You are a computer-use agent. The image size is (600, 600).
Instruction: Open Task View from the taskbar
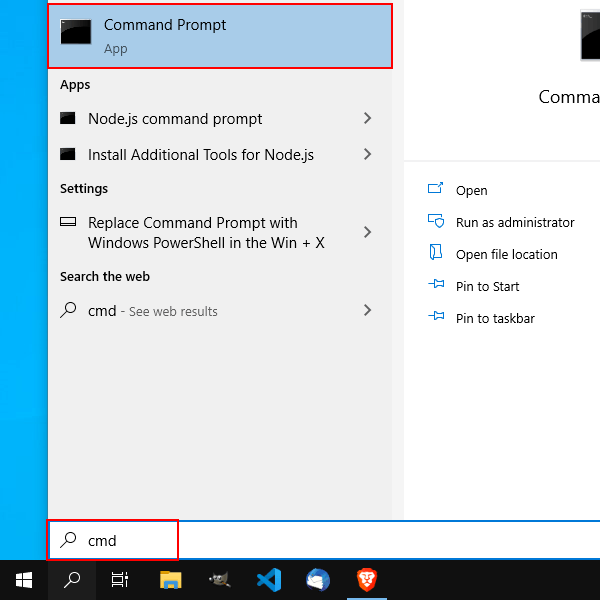[119, 580]
